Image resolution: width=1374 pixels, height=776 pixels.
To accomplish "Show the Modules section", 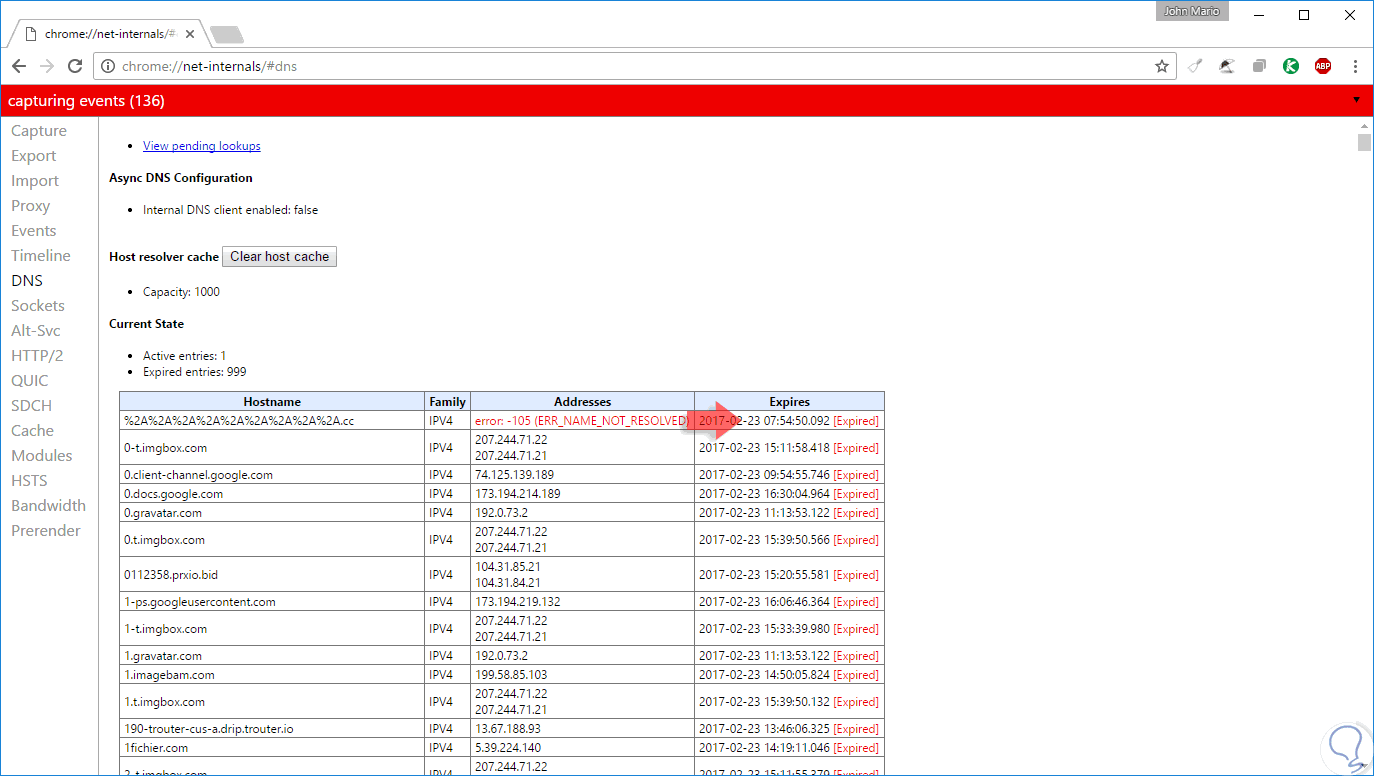I will pyautogui.click(x=42, y=456).
